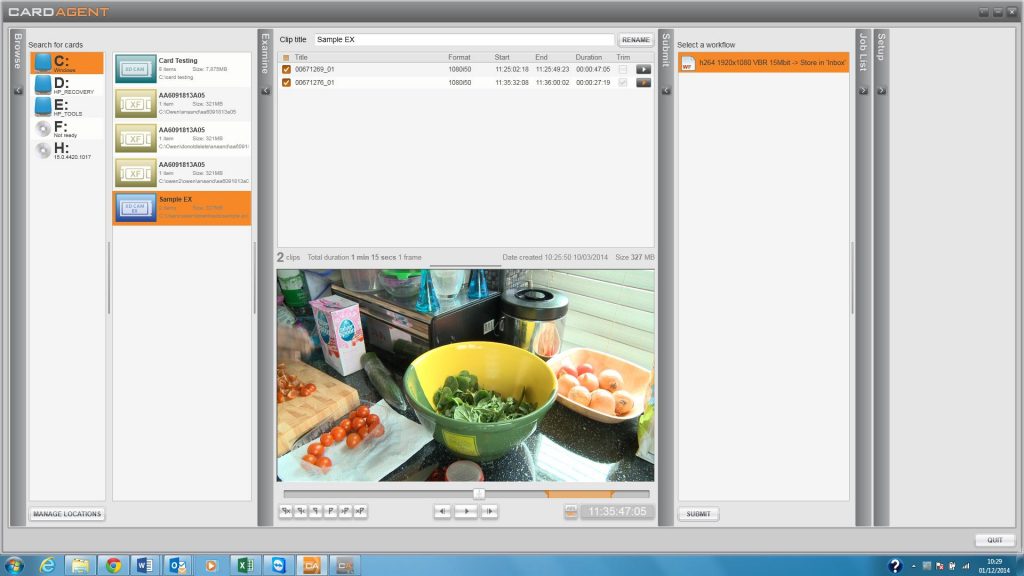Open the Card Testing XDCAM card
The width and height of the screenshot is (1024, 576).
pyautogui.click(x=182, y=69)
